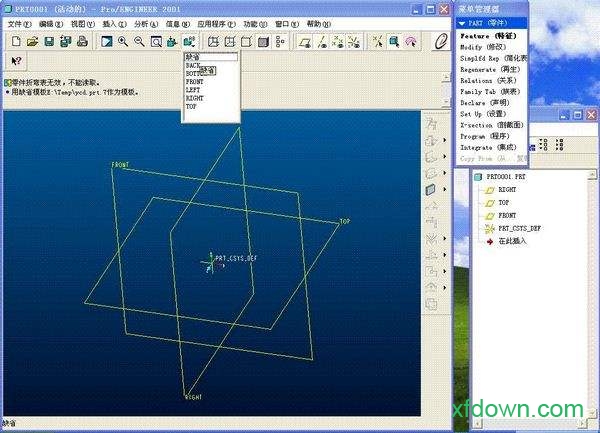Toggle datum planes display icon
600x433 pixels.
click(305, 42)
